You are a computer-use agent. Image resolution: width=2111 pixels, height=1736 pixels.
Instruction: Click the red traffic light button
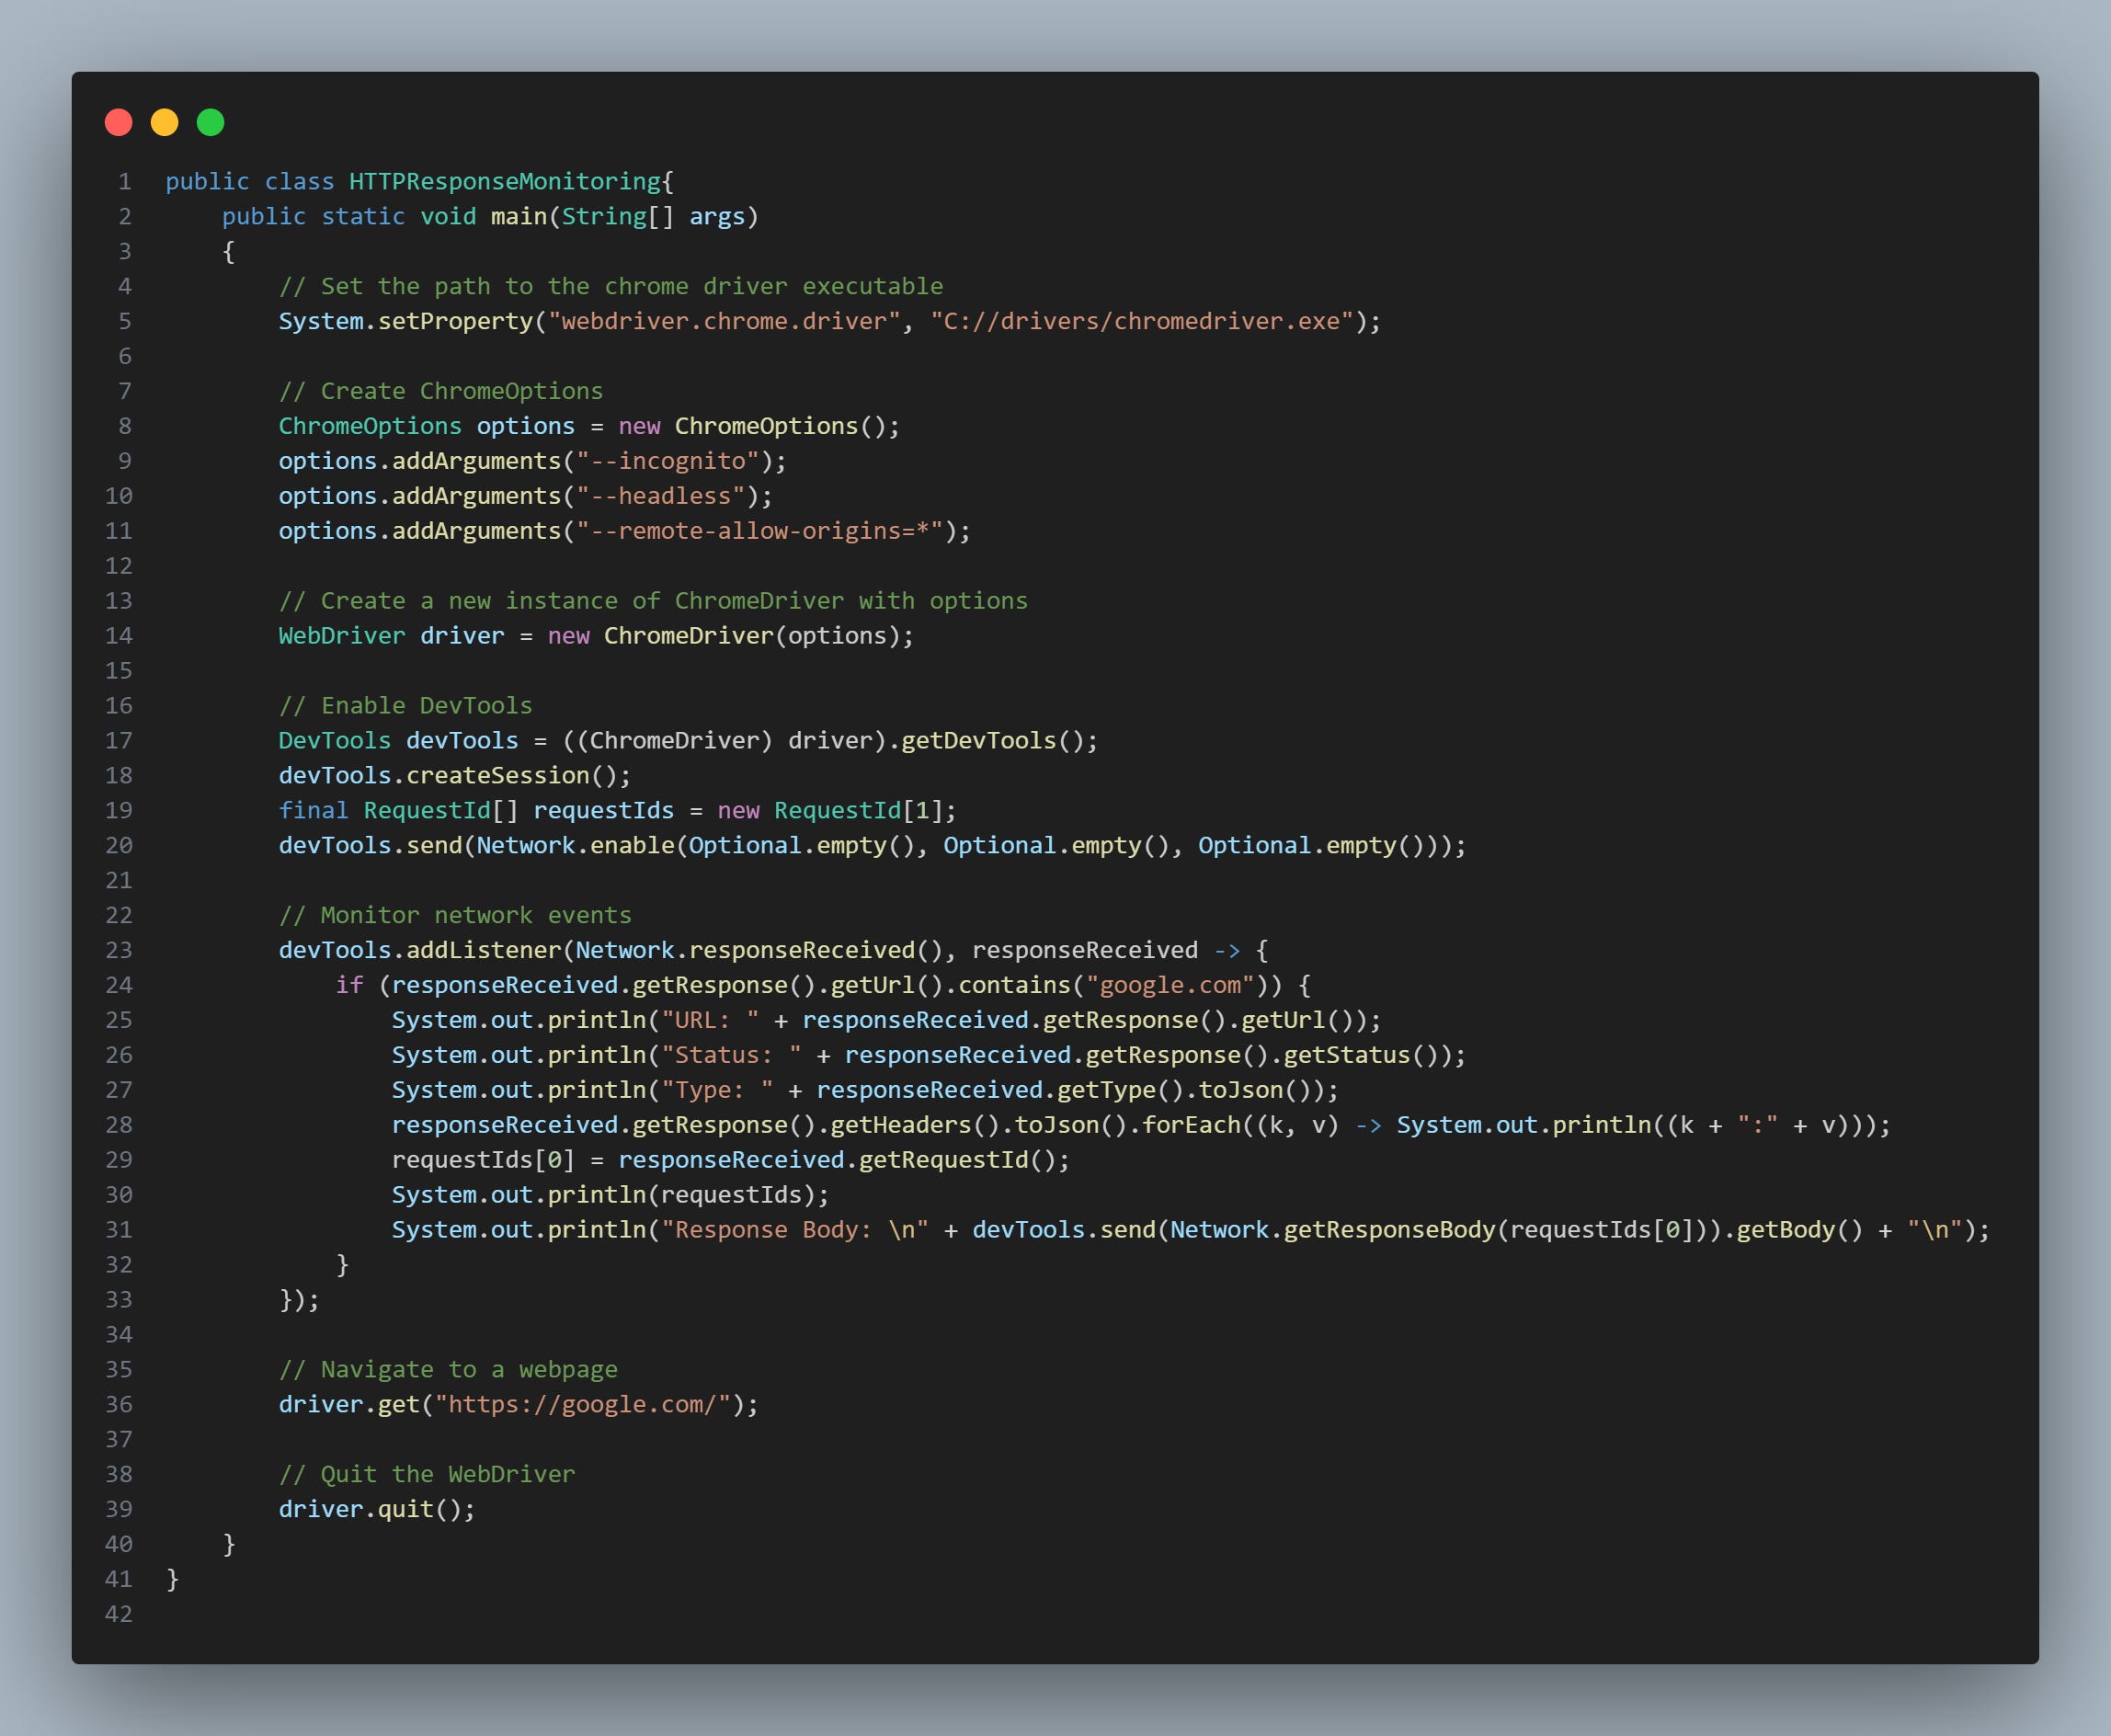pyautogui.click(x=120, y=122)
